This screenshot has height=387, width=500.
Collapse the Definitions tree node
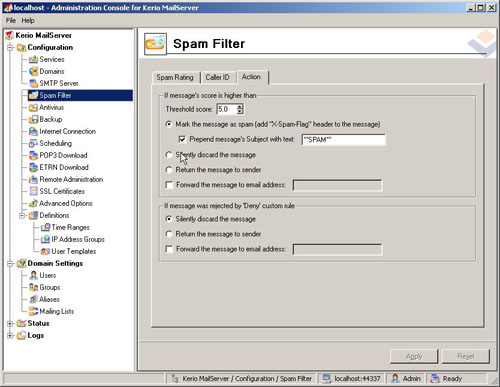click(x=22, y=215)
